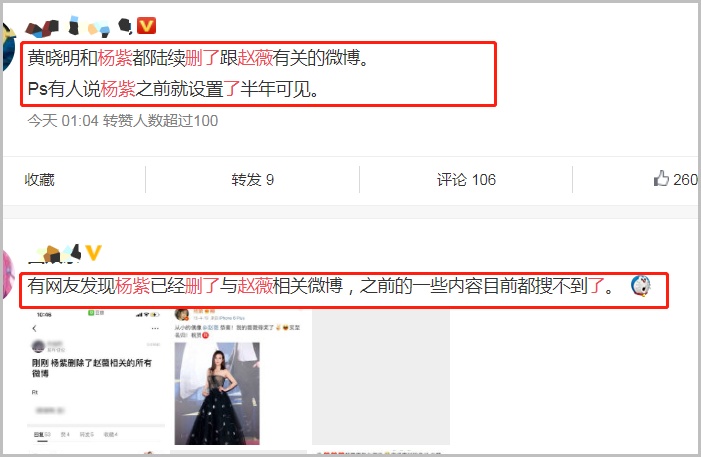Screen dimensions: 701x457
Task: Open 评论 106 comments
Action: 466,180
